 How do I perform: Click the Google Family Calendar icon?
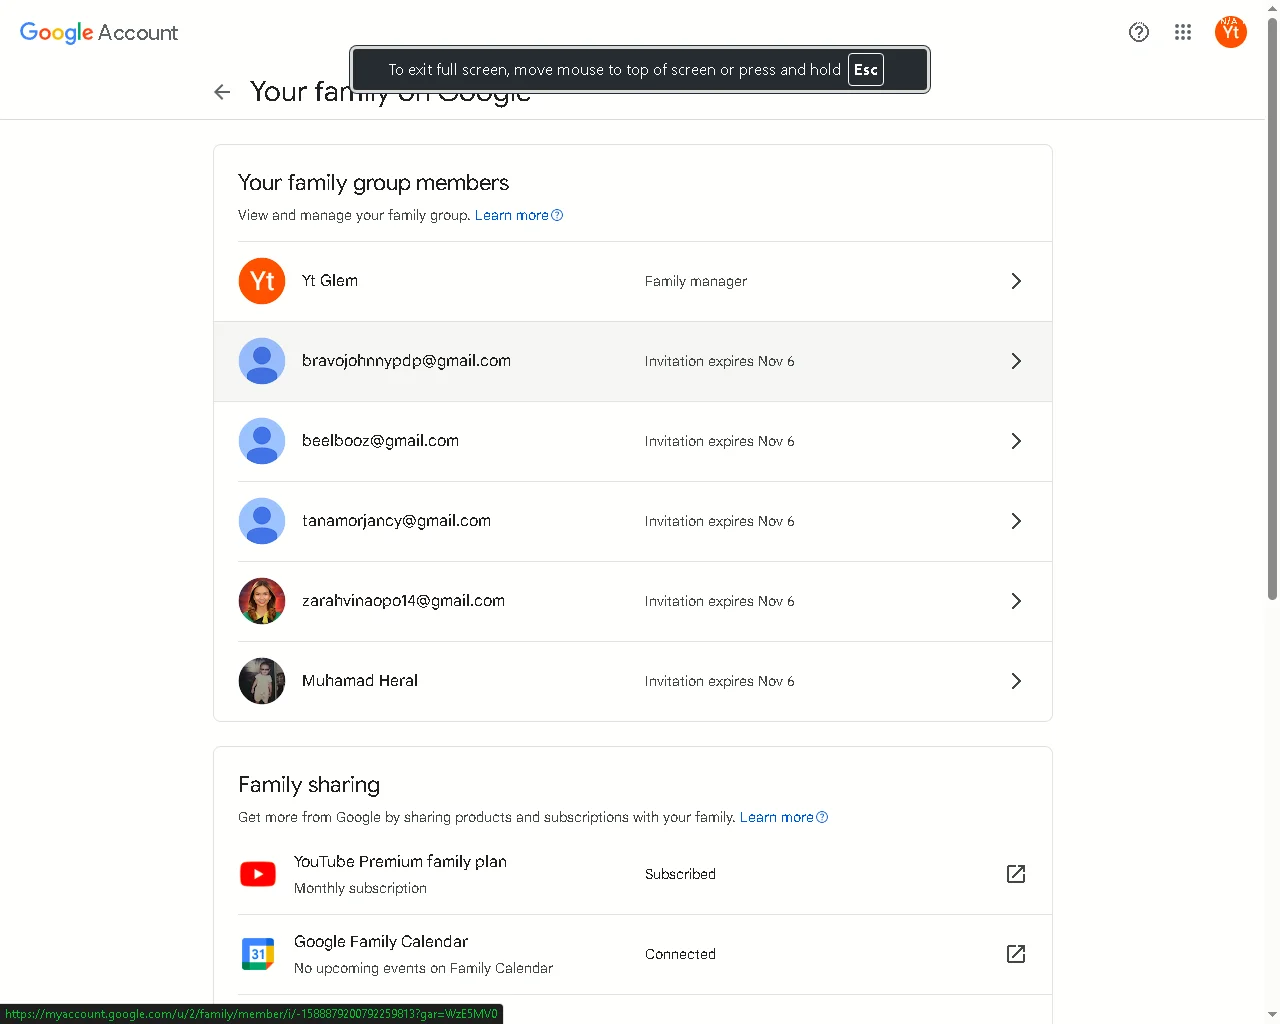(258, 954)
